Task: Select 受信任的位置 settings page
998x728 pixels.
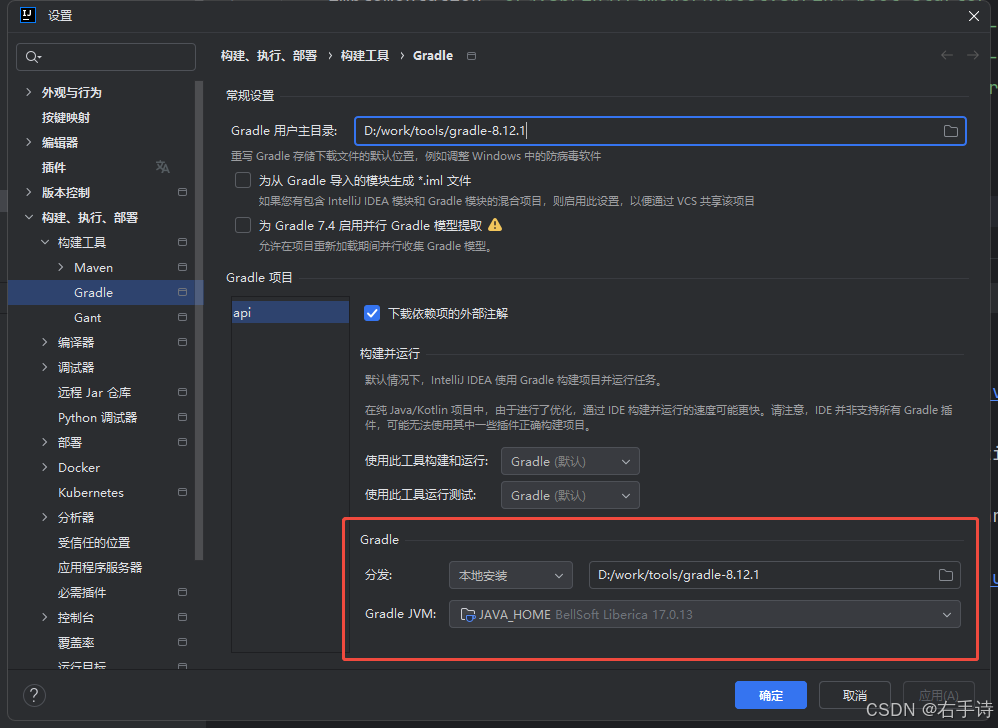Action: click(x=94, y=543)
